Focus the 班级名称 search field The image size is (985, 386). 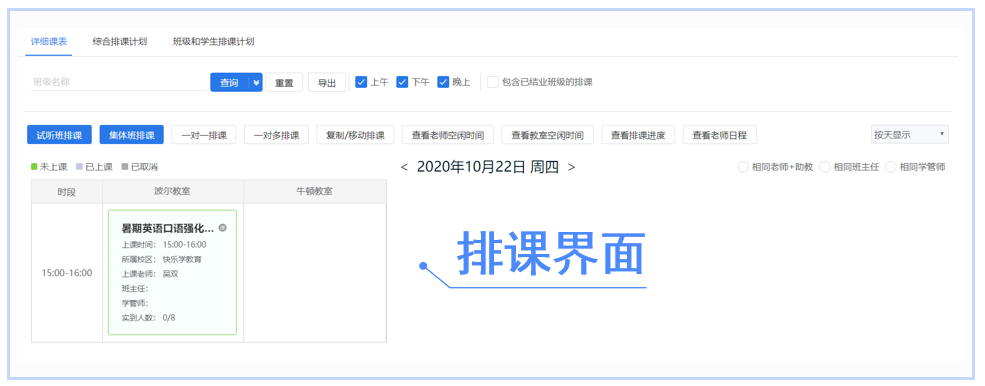pos(119,82)
